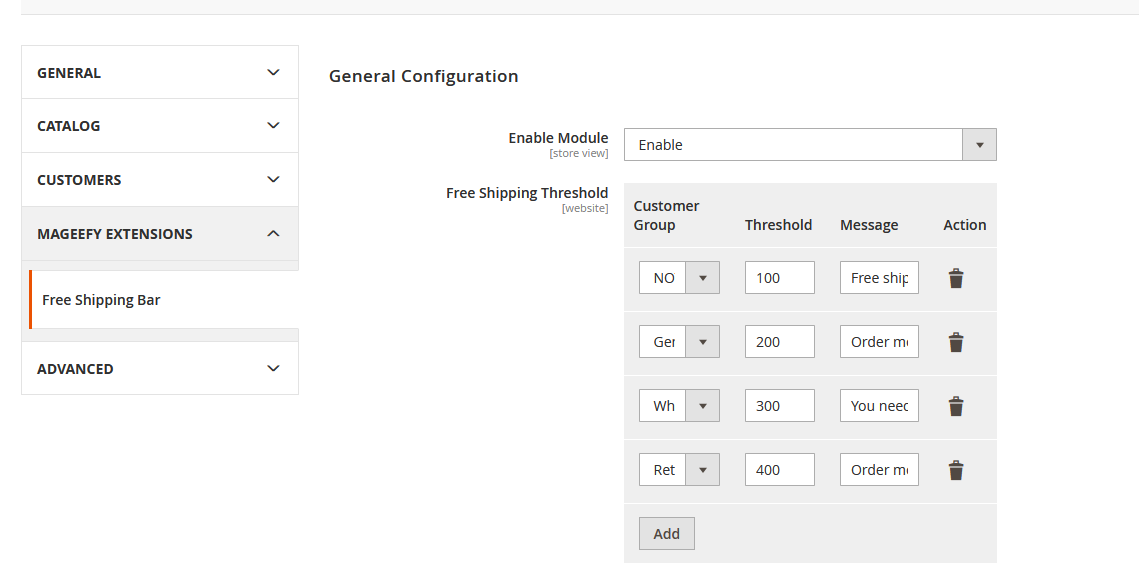Open customer group dropdown in first row

(x=679, y=278)
